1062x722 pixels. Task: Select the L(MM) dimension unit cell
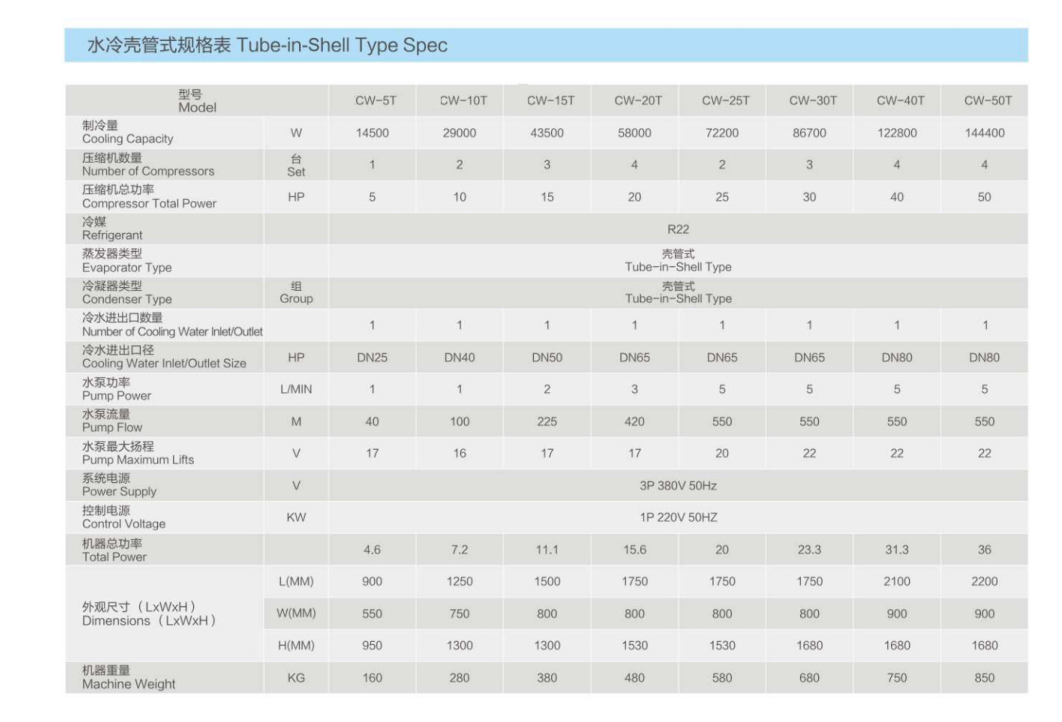tap(296, 582)
